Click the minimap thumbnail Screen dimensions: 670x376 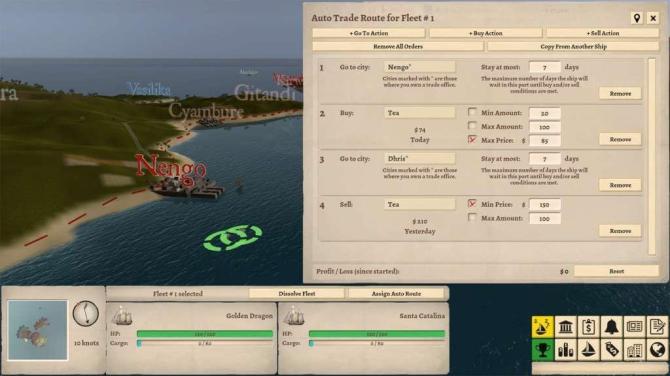[38, 330]
